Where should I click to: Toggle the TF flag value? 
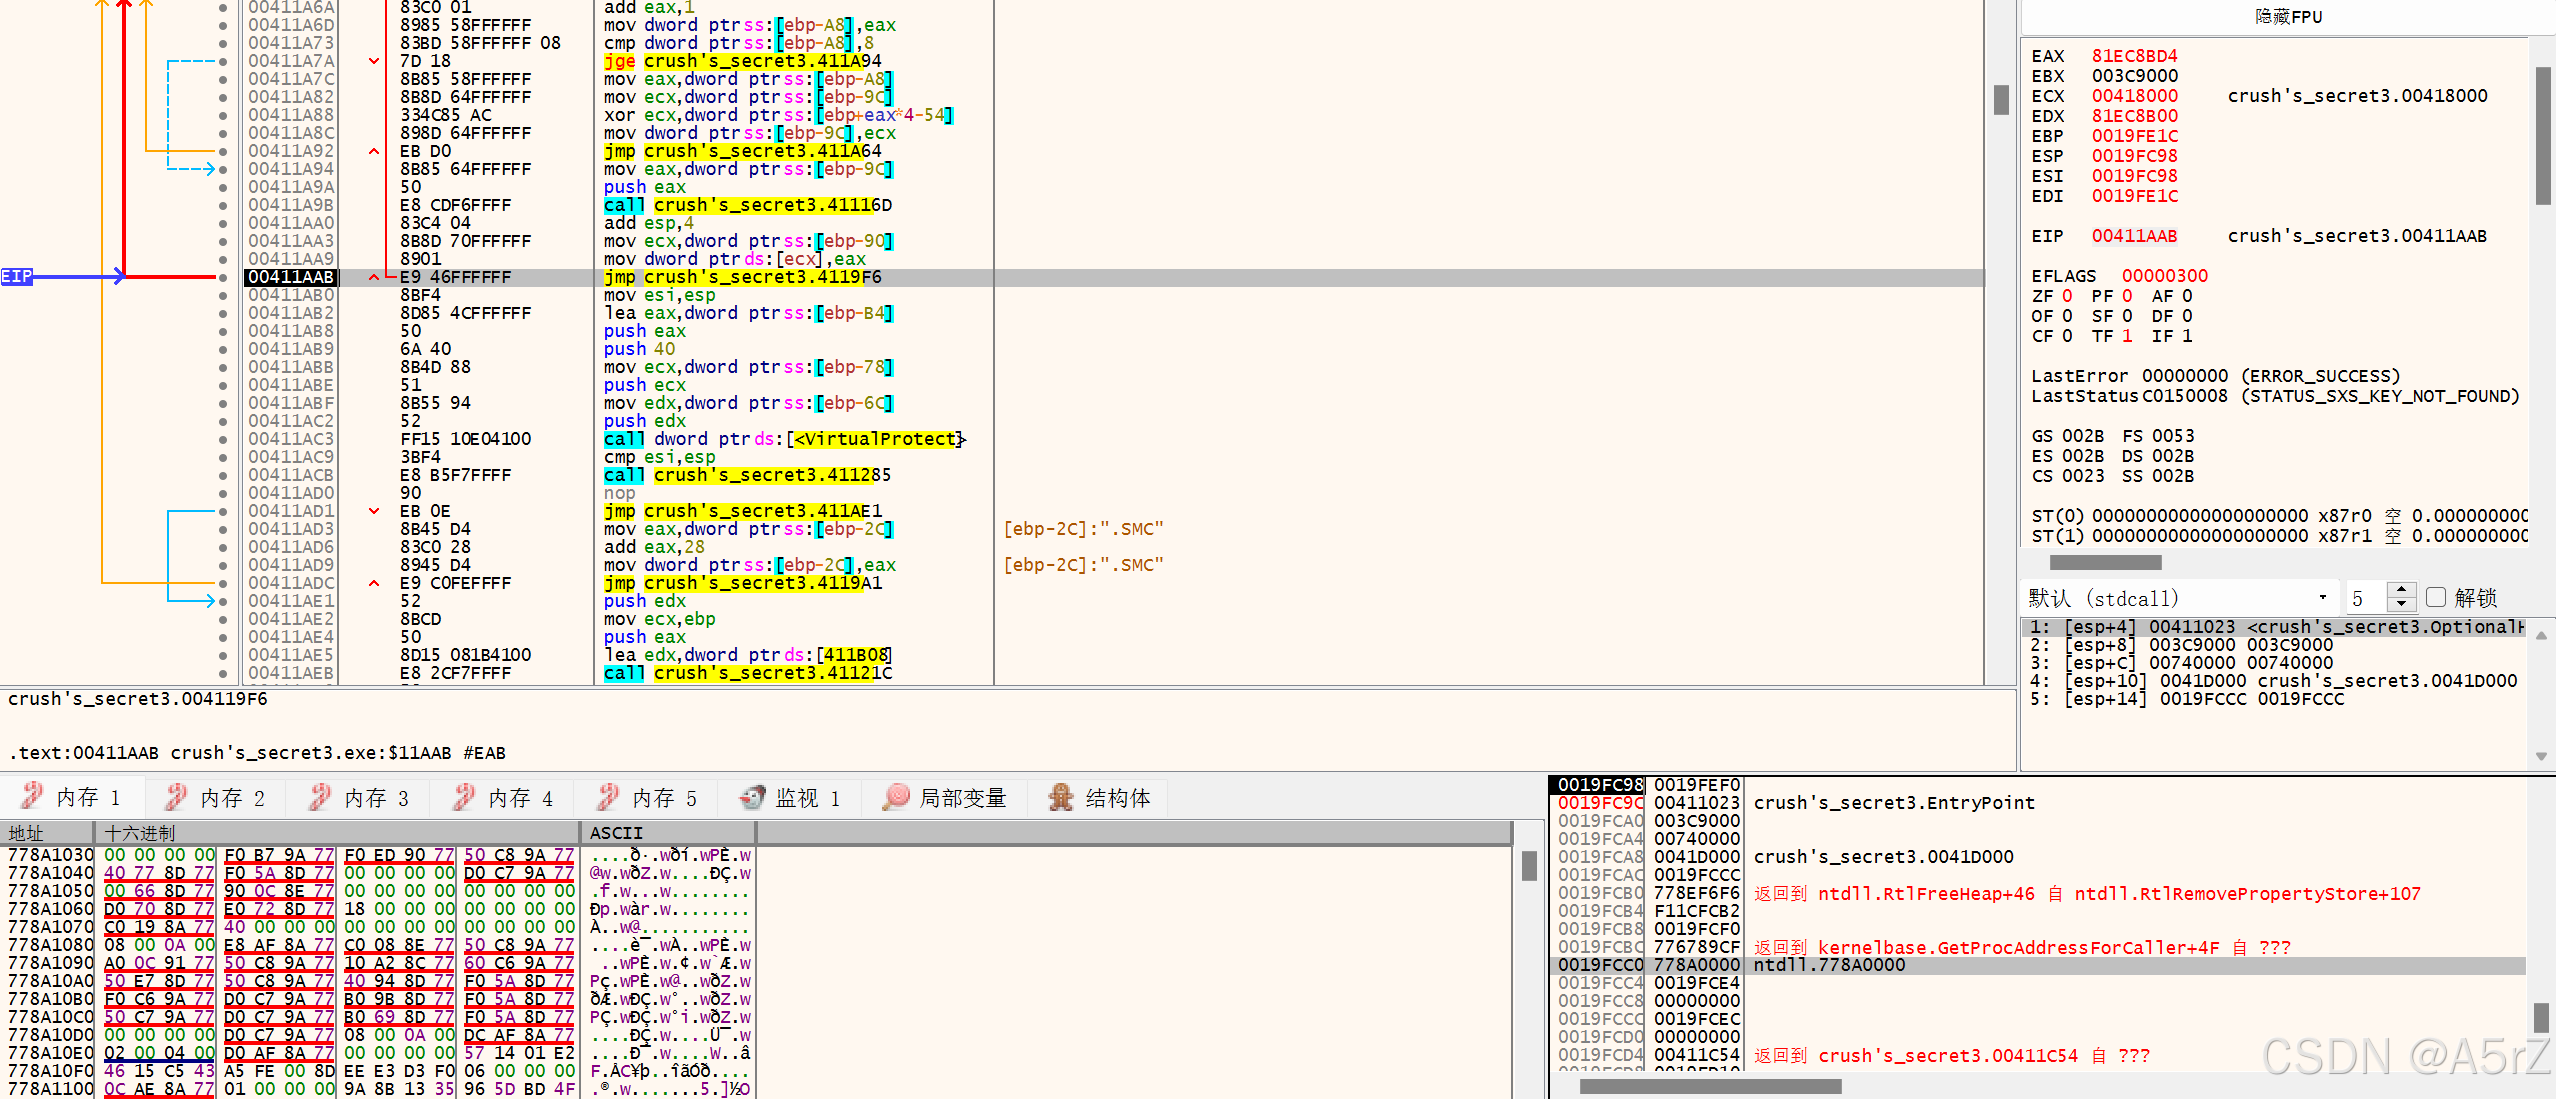pyautogui.click(x=2127, y=336)
